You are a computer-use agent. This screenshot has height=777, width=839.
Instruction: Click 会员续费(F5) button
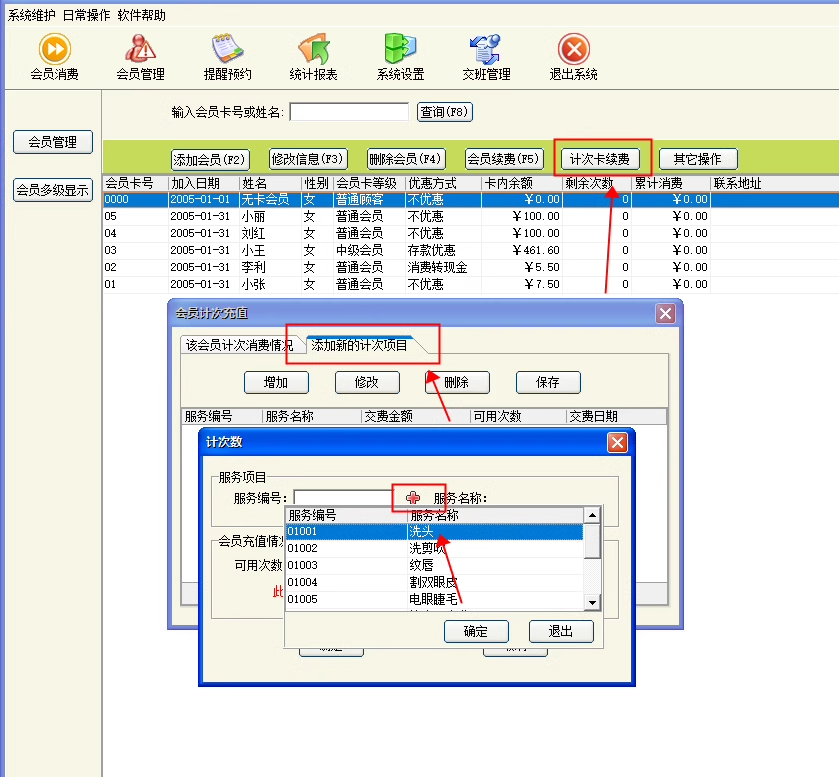coord(503,159)
